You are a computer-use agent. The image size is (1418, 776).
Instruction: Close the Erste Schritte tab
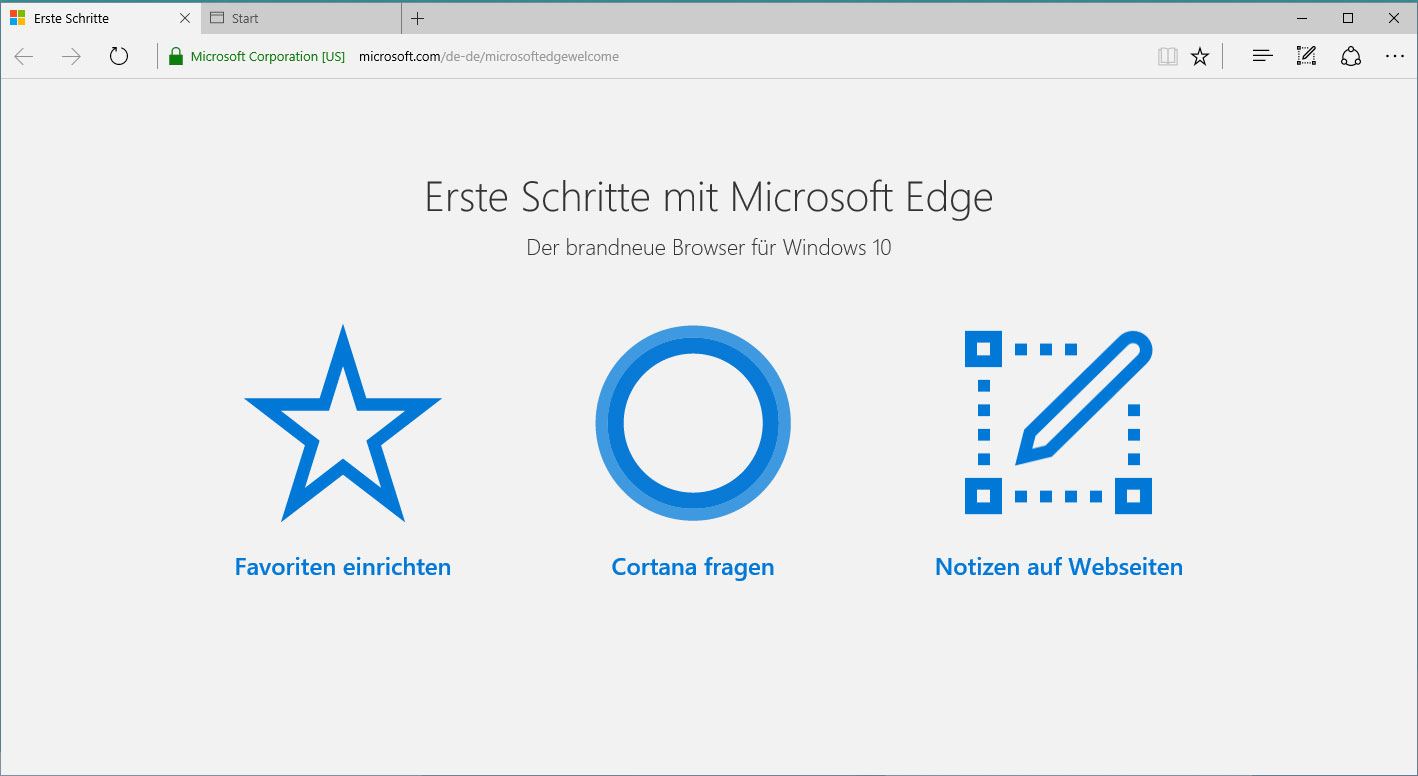pyautogui.click(x=184, y=18)
